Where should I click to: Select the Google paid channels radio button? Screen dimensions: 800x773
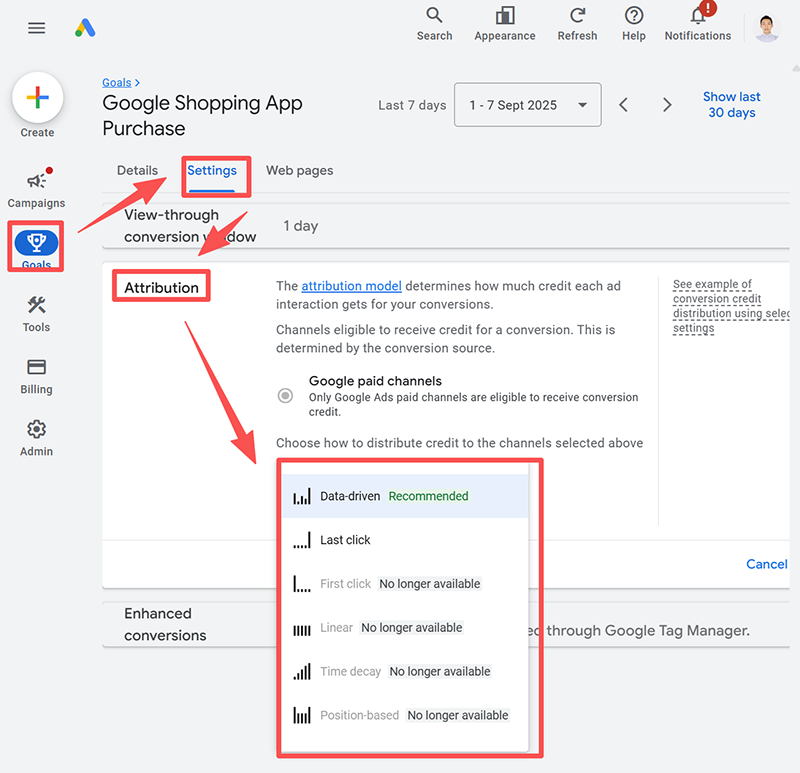click(285, 396)
